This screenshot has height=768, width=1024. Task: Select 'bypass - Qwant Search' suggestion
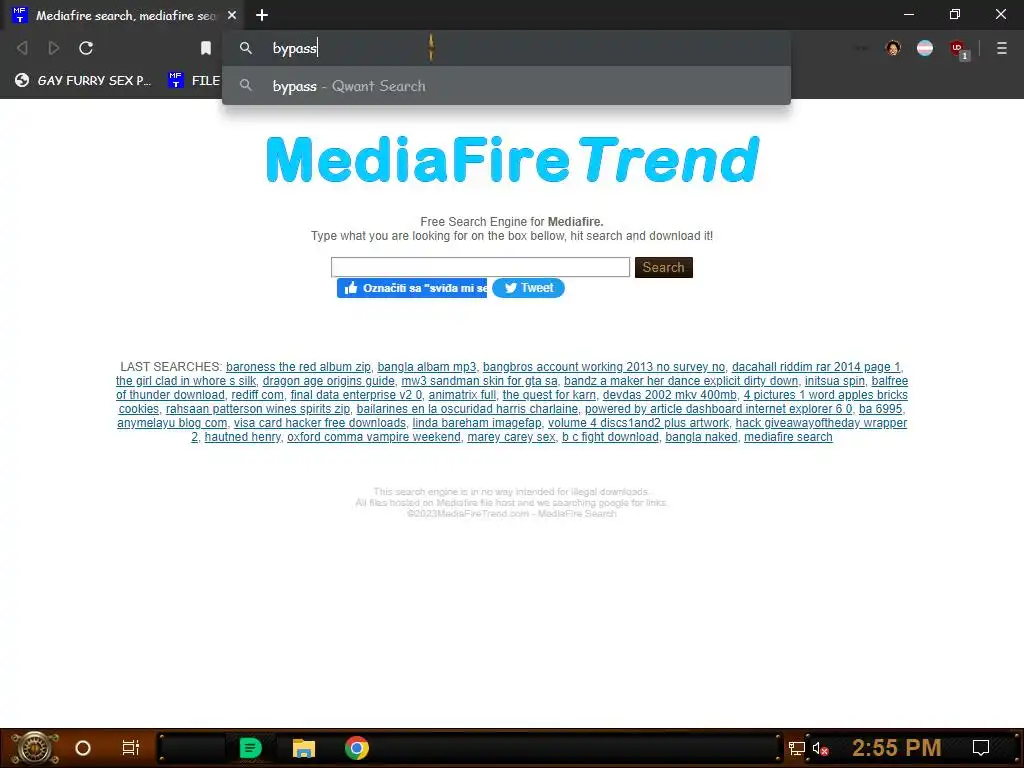point(506,86)
